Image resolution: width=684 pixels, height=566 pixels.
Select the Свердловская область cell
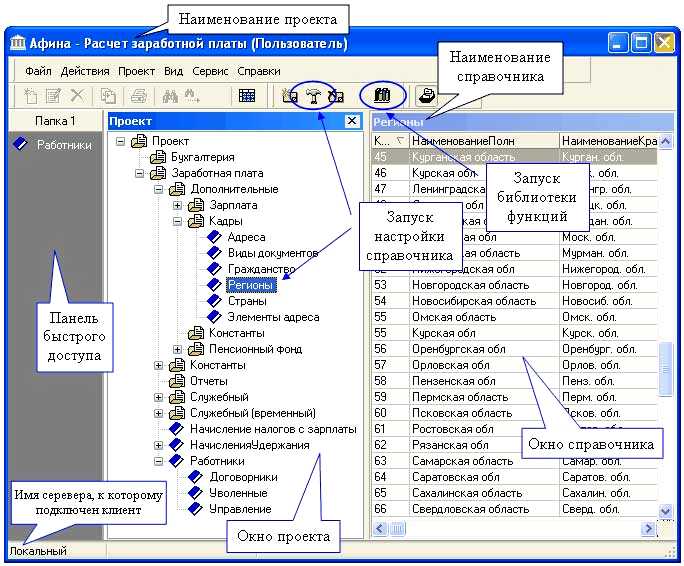[484, 509]
